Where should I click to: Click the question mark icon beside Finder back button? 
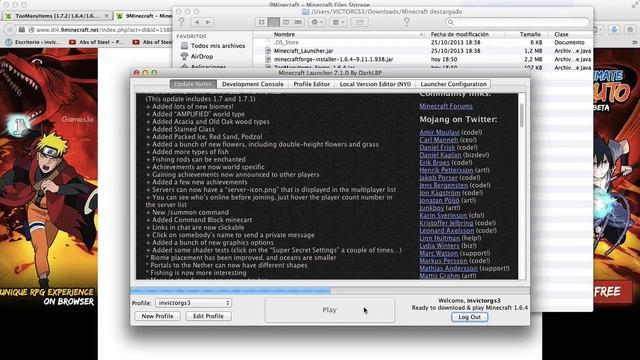point(182,22)
